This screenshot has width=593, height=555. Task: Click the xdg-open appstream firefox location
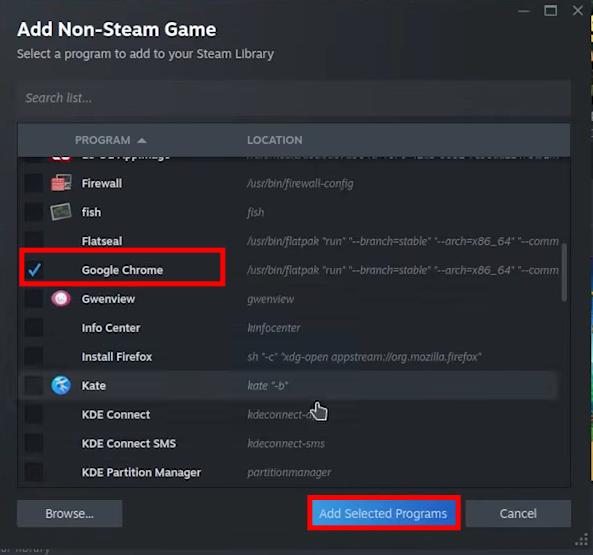tap(364, 357)
